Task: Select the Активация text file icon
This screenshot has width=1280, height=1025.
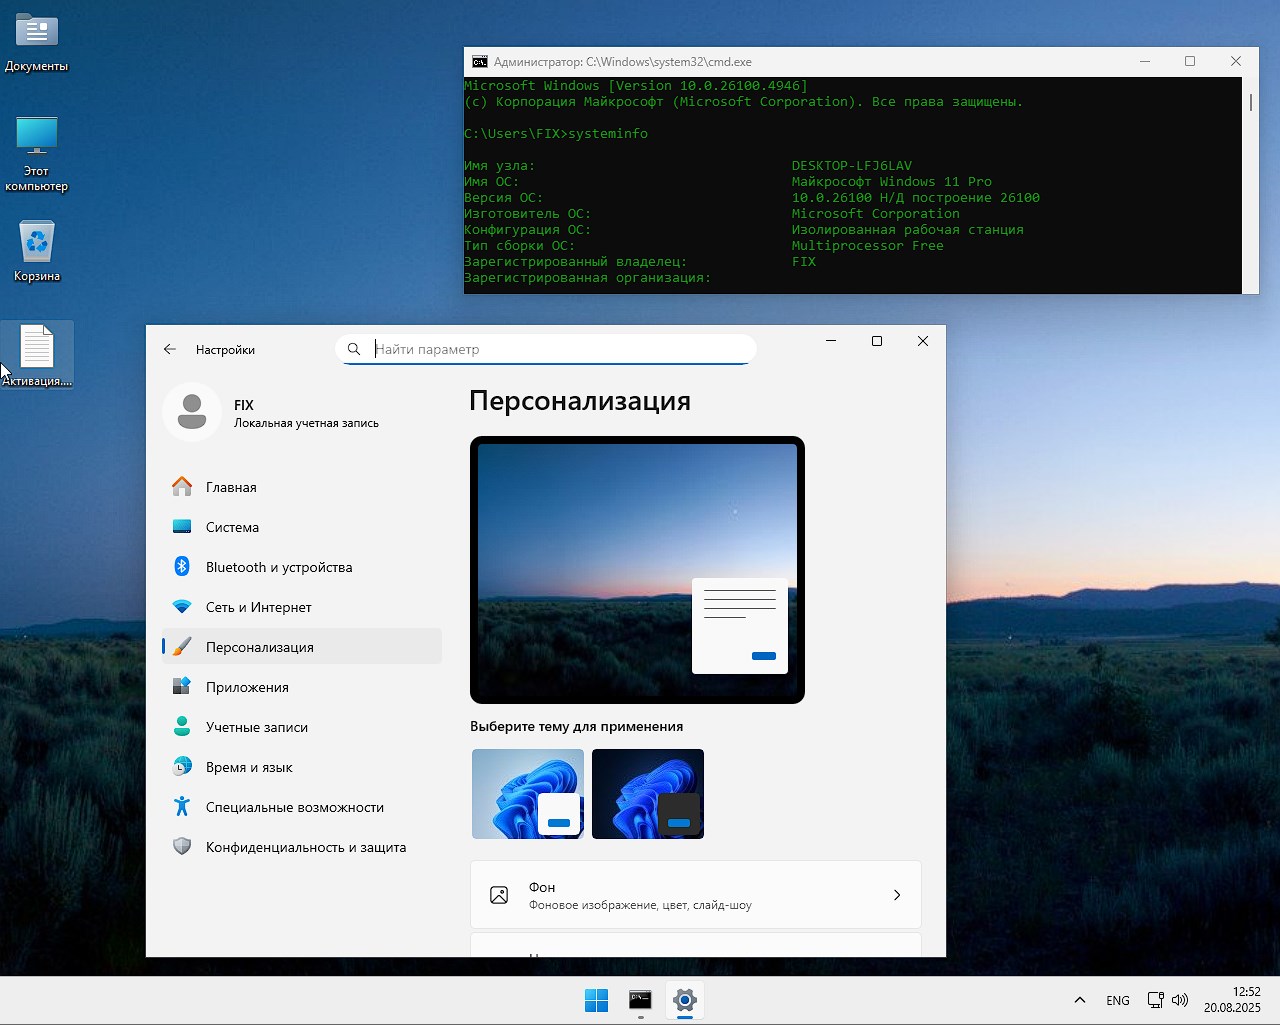Action: [x=37, y=355]
